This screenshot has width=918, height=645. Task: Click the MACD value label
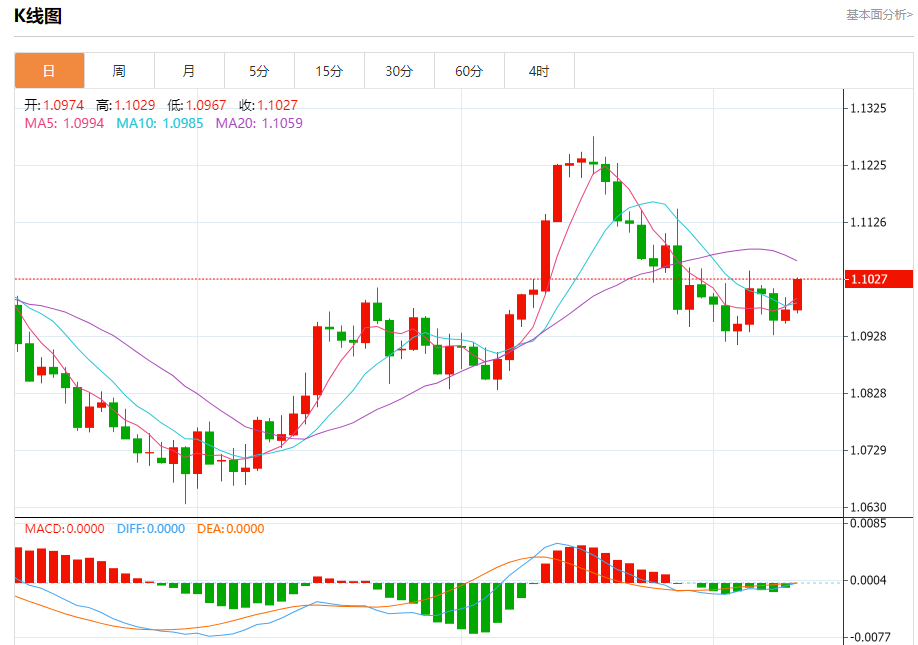point(64,529)
